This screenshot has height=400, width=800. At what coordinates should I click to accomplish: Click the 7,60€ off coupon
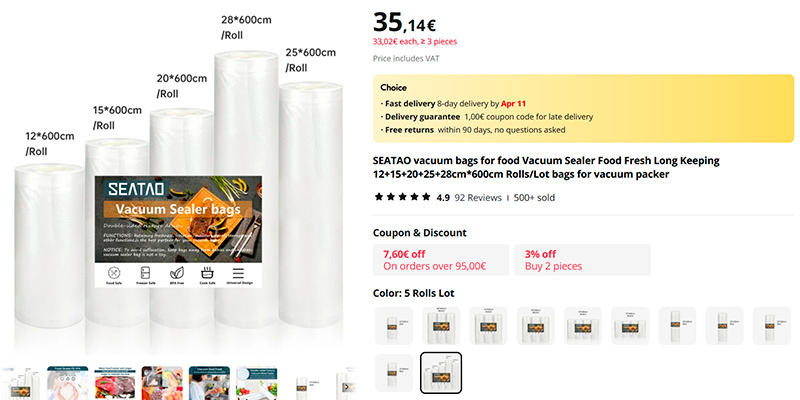pyautogui.click(x=440, y=260)
